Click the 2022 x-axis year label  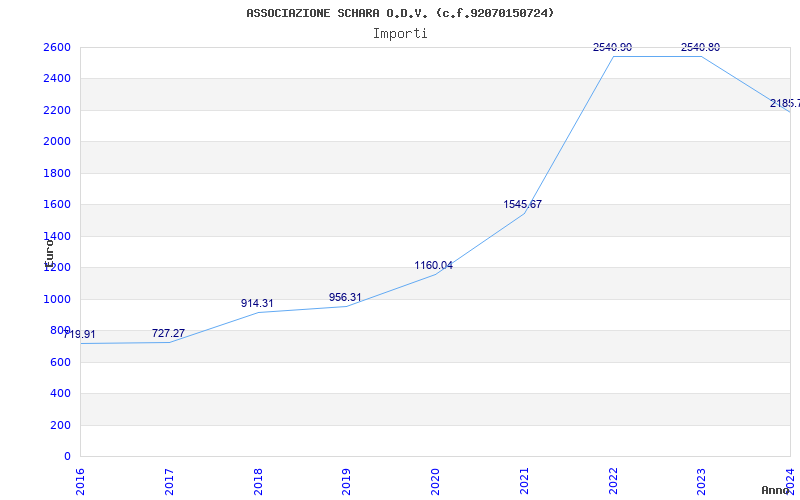click(613, 482)
